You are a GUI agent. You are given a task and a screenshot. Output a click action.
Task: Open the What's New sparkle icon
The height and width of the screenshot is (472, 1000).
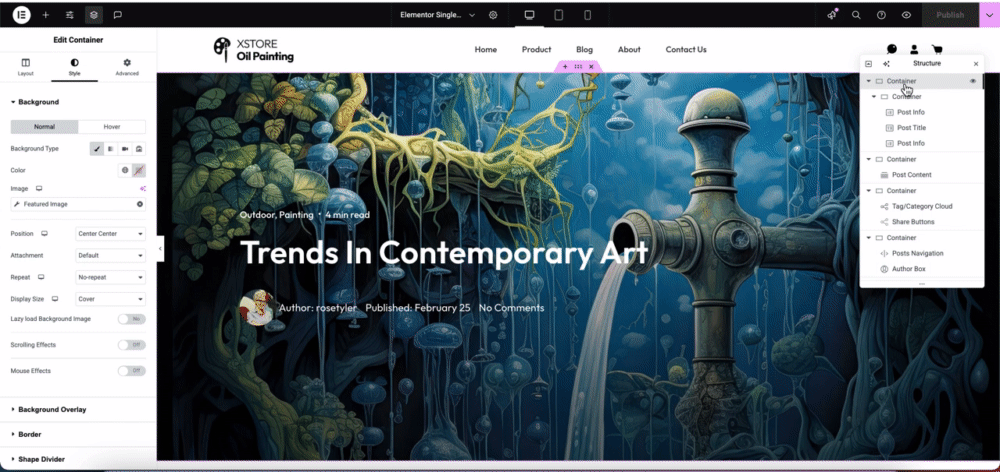(x=832, y=15)
